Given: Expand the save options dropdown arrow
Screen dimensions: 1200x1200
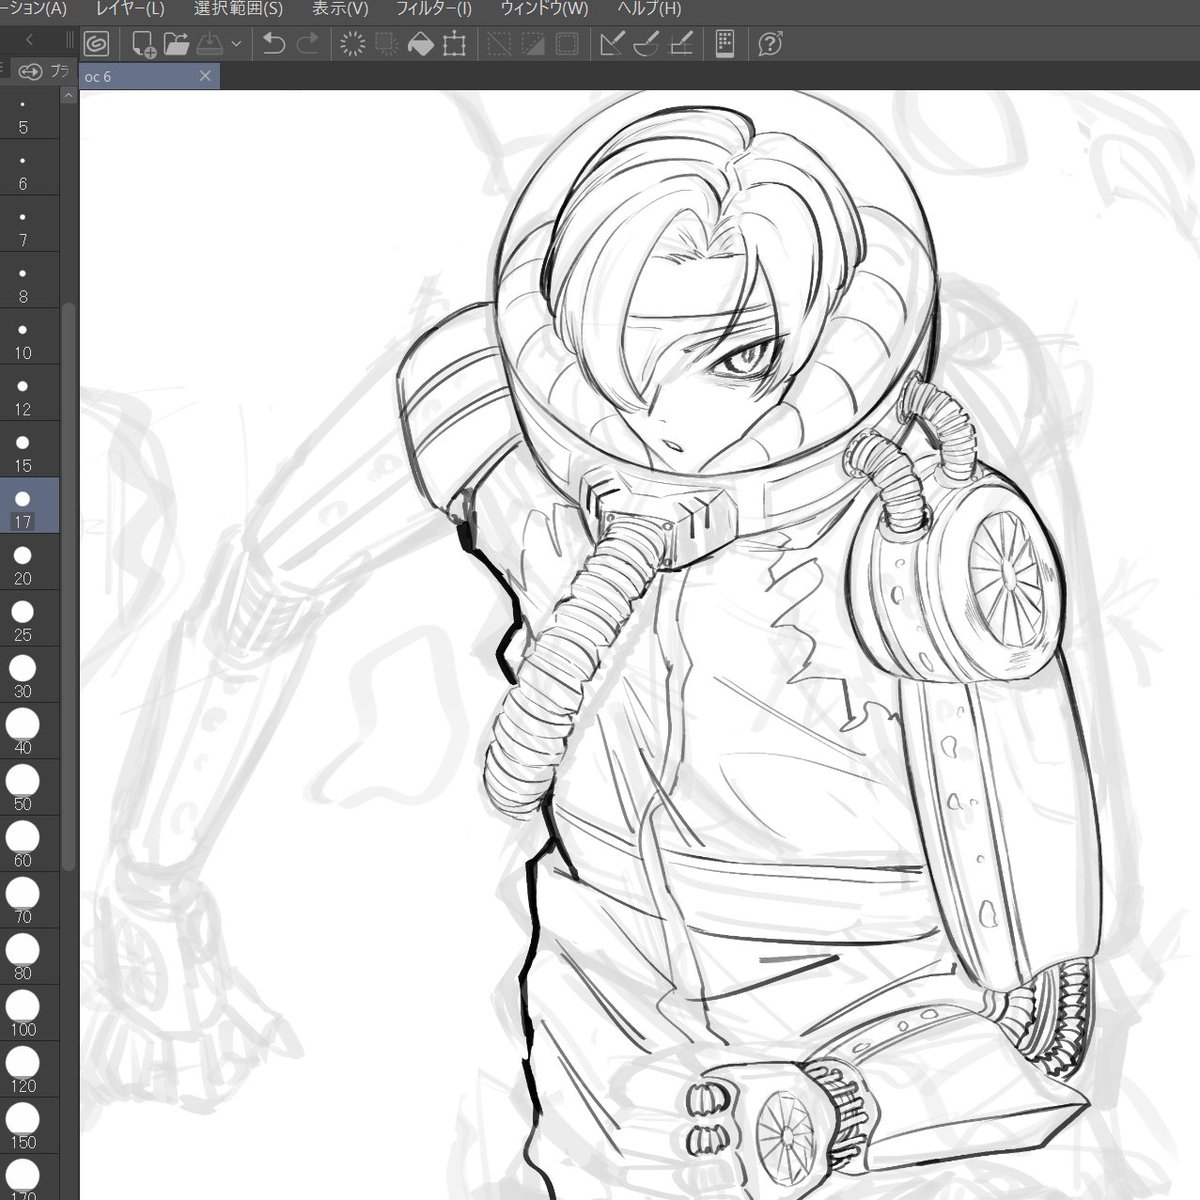Looking at the screenshot, I should [x=236, y=44].
